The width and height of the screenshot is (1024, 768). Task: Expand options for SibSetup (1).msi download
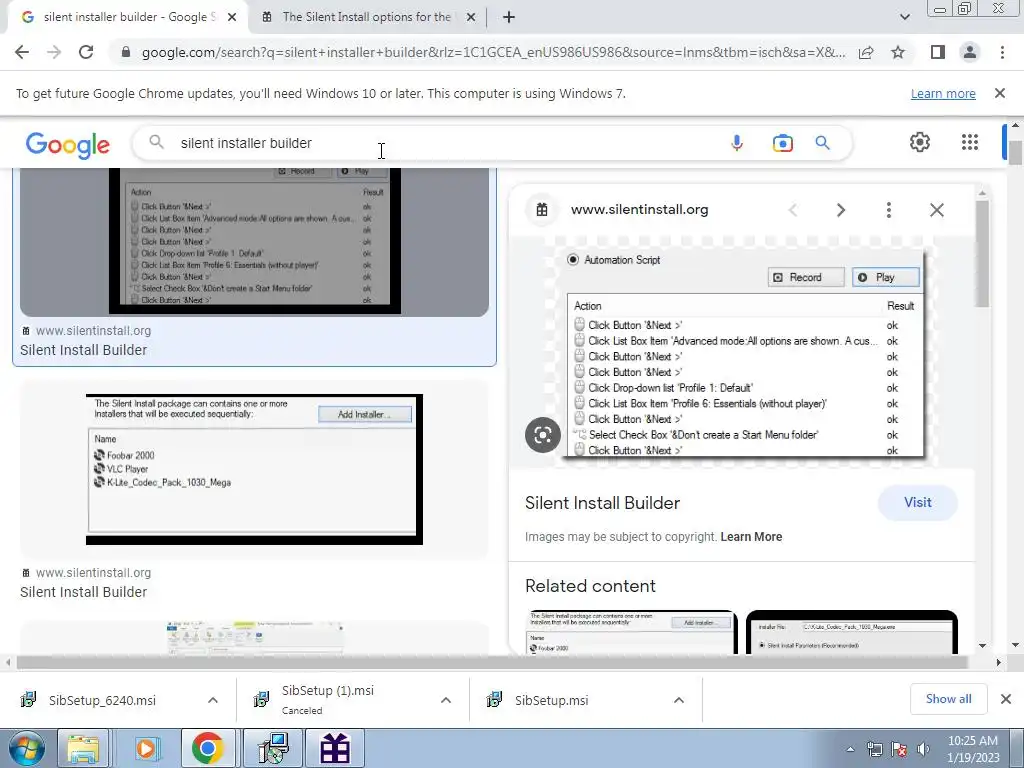click(x=446, y=700)
